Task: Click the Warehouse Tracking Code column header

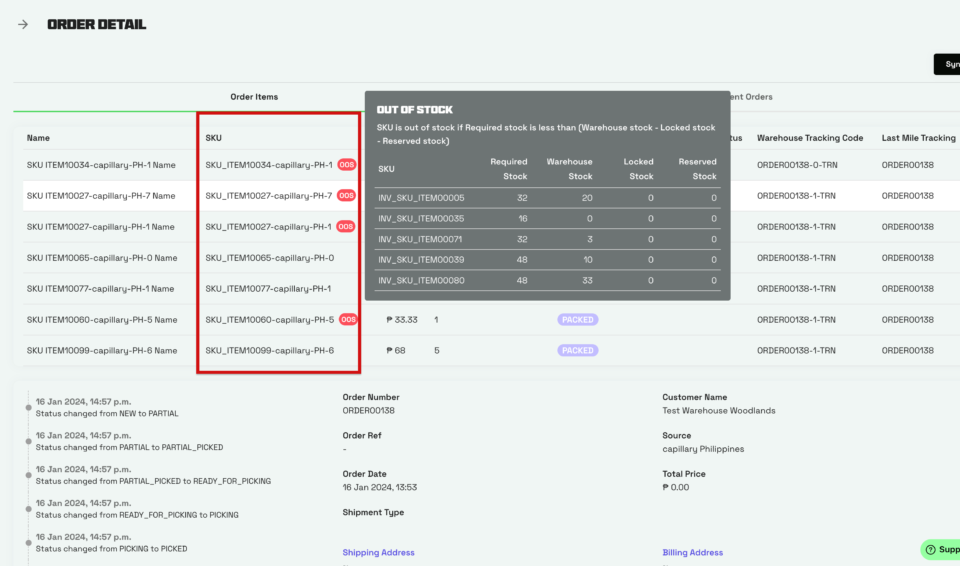Action: point(809,138)
